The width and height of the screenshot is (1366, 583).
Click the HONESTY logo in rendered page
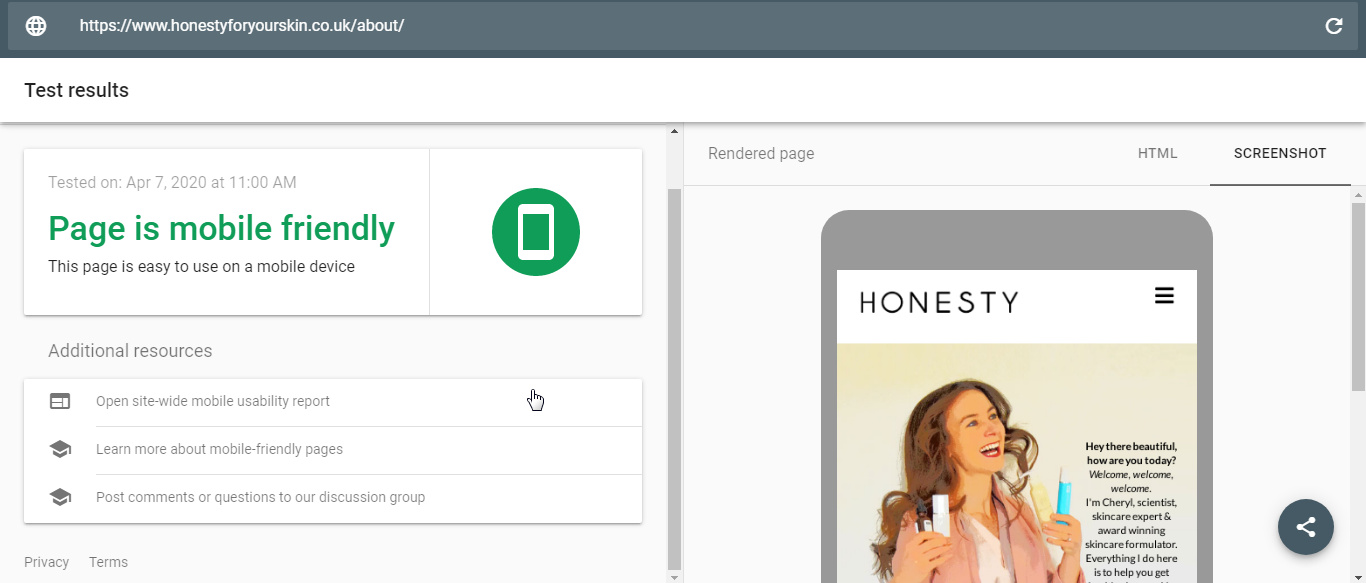click(x=938, y=302)
